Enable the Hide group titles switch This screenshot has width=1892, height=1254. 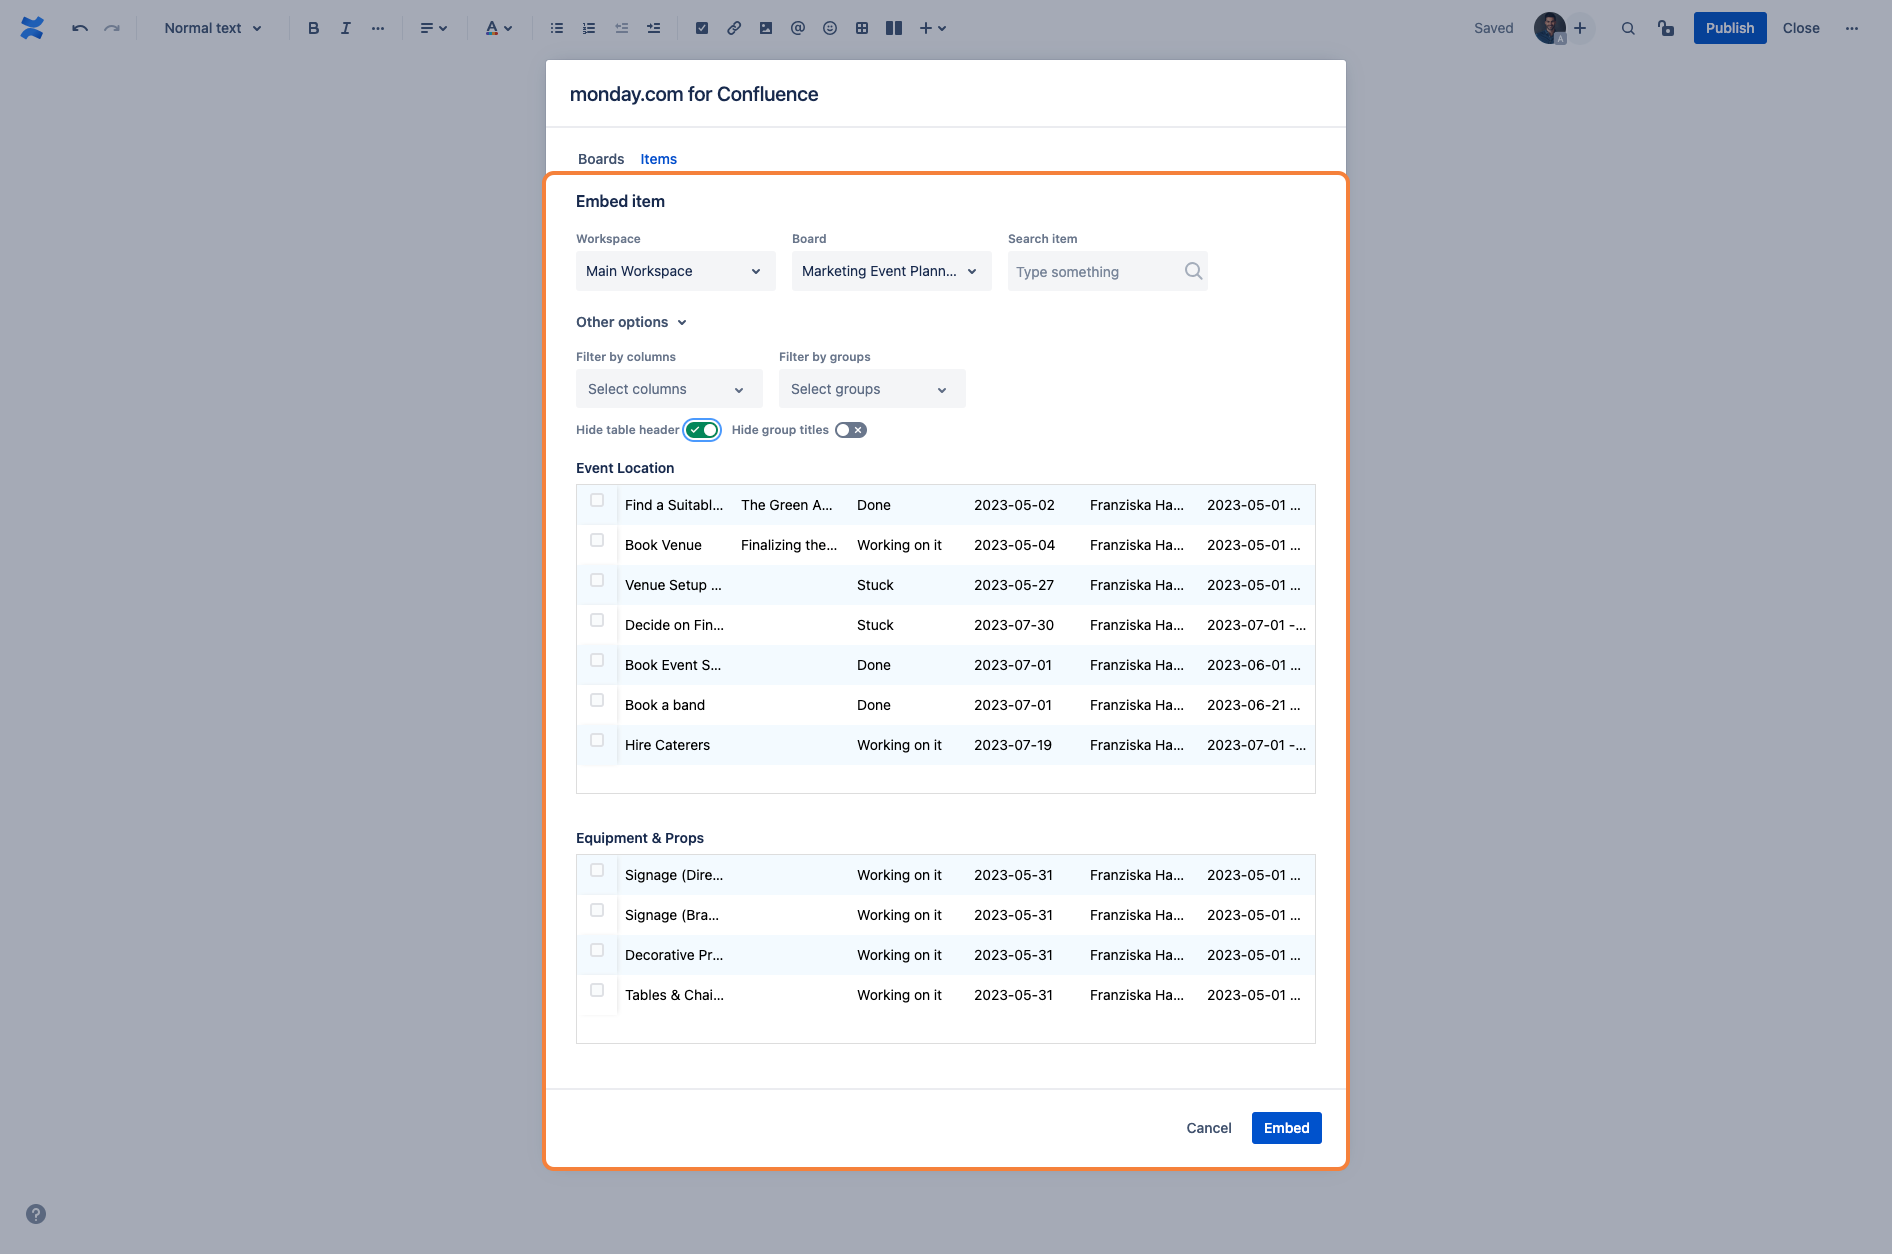[x=851, y=430]
